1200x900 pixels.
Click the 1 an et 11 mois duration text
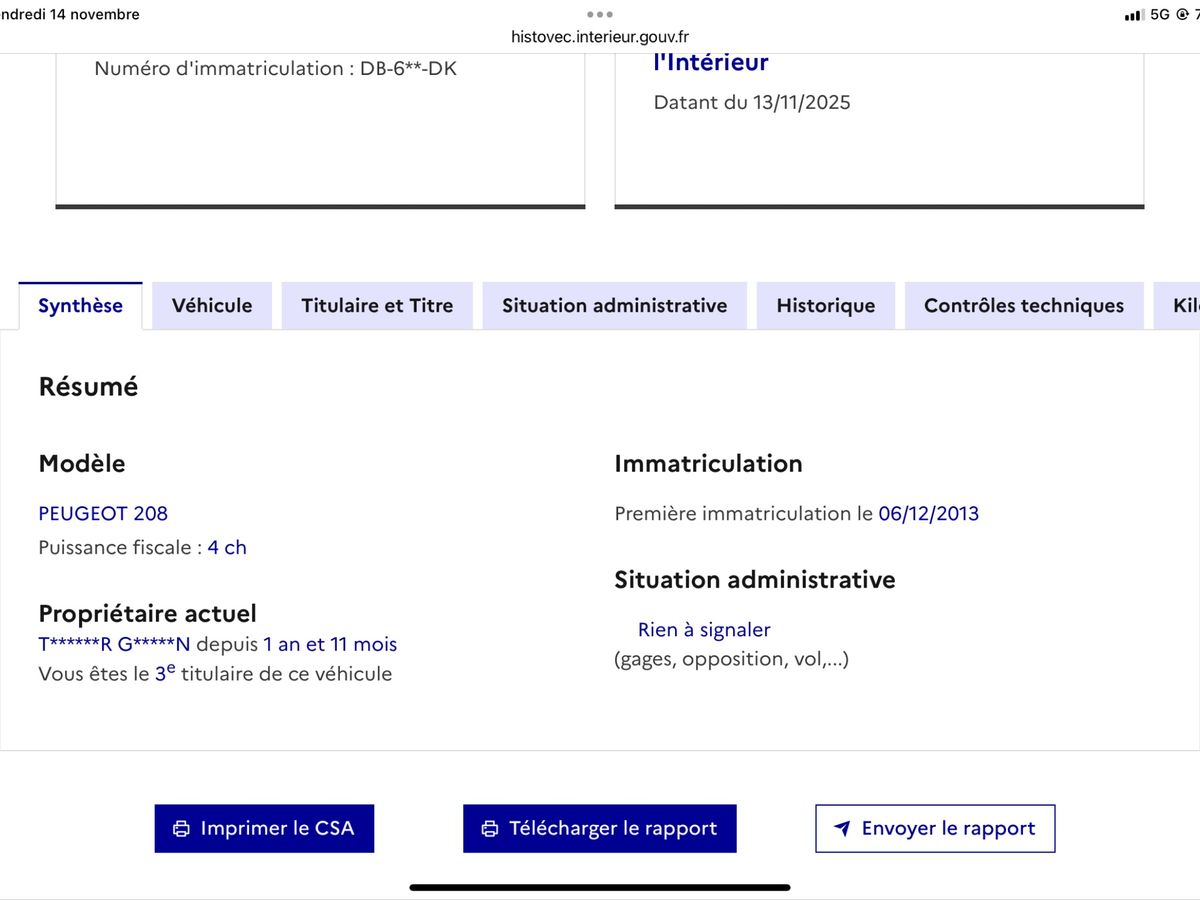[x=330, y=645]
